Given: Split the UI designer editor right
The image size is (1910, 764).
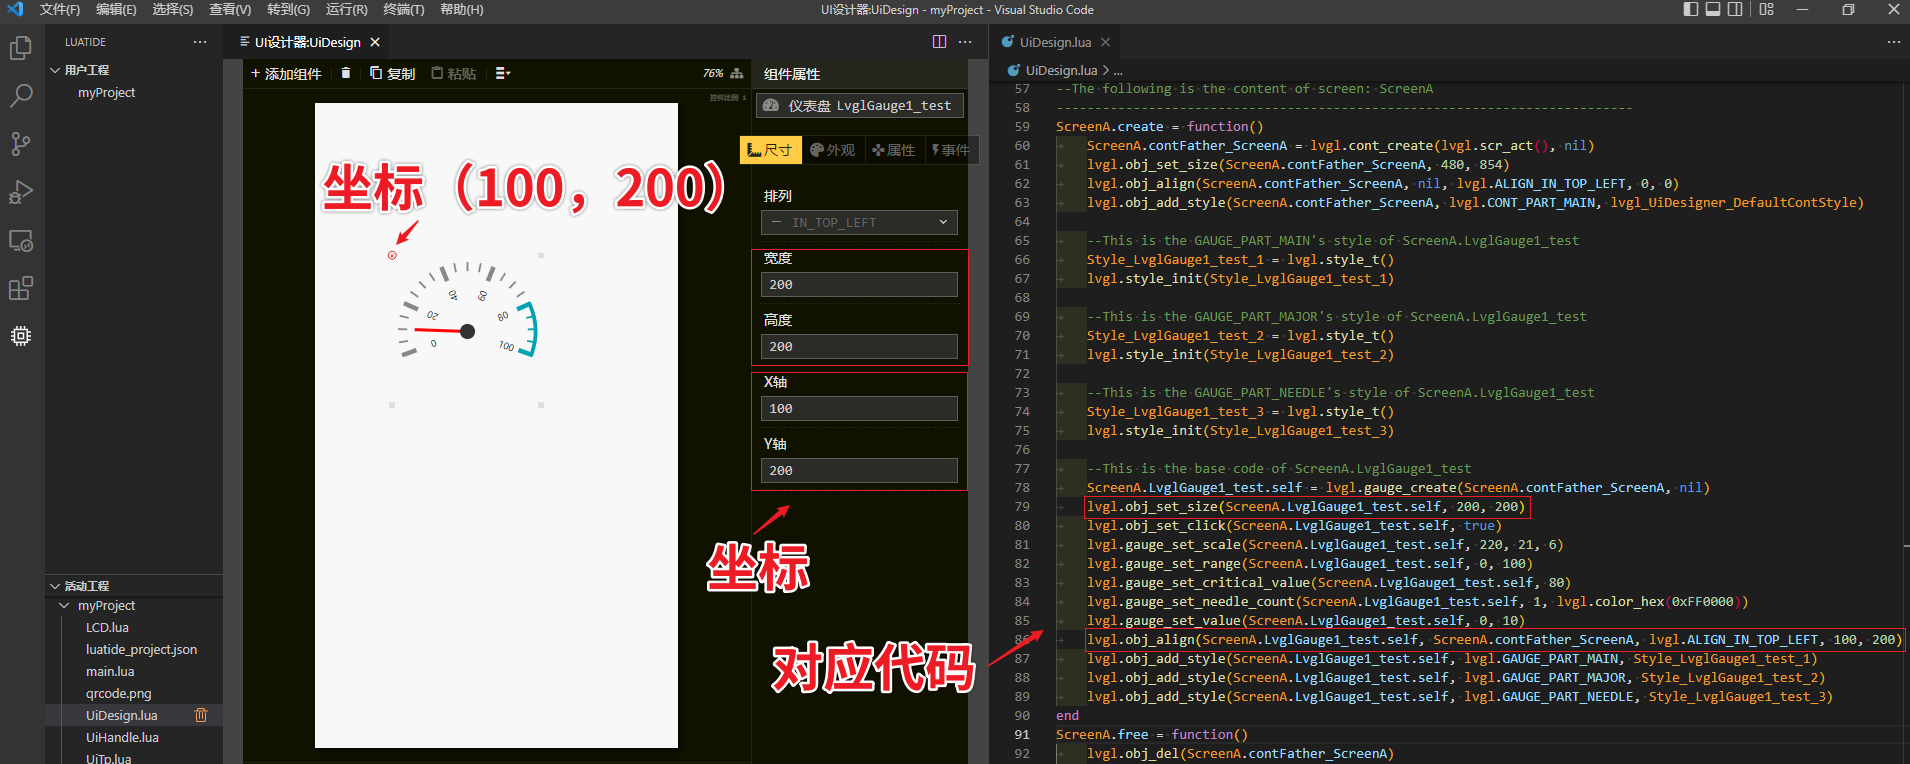Looking at the screenshot, I should click(x=939, y=42).
